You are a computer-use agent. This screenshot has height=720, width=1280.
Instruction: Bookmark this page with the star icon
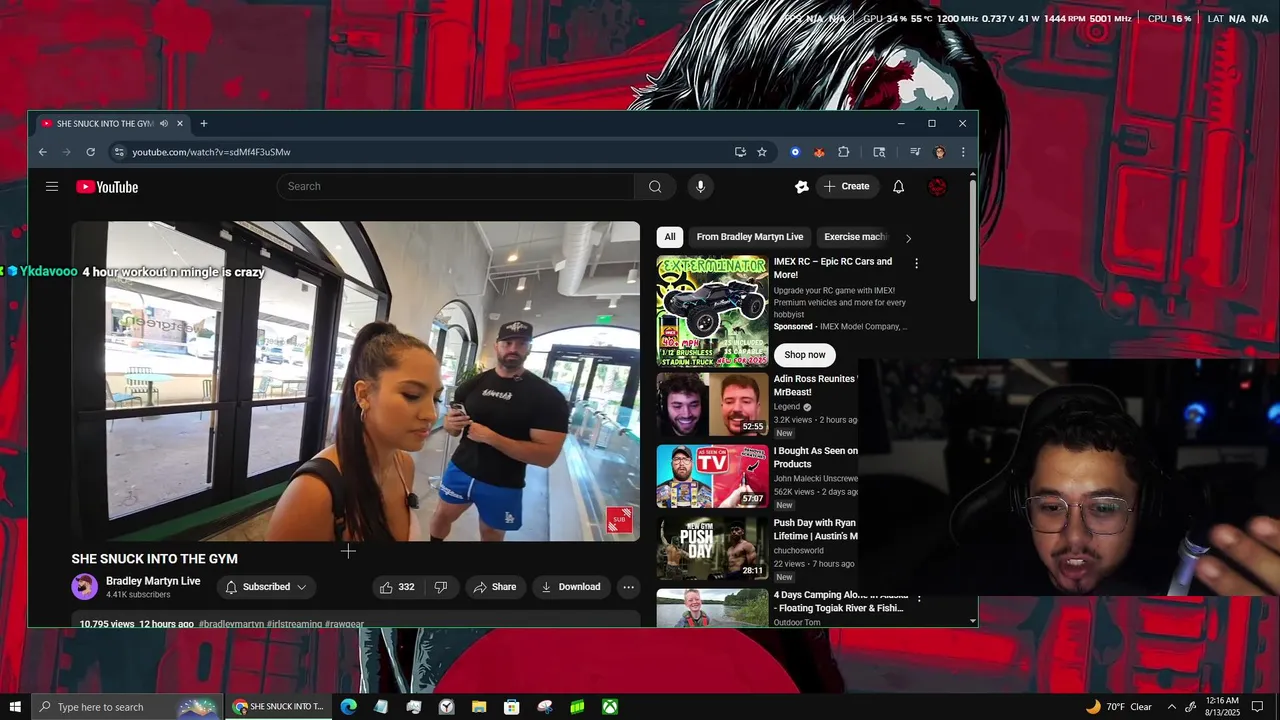[x=762, y=152]
